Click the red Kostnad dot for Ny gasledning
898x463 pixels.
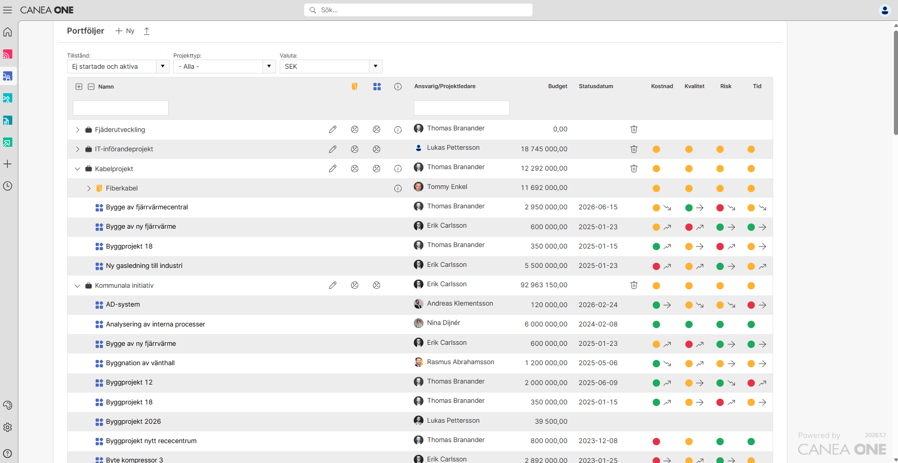(656, 266)
